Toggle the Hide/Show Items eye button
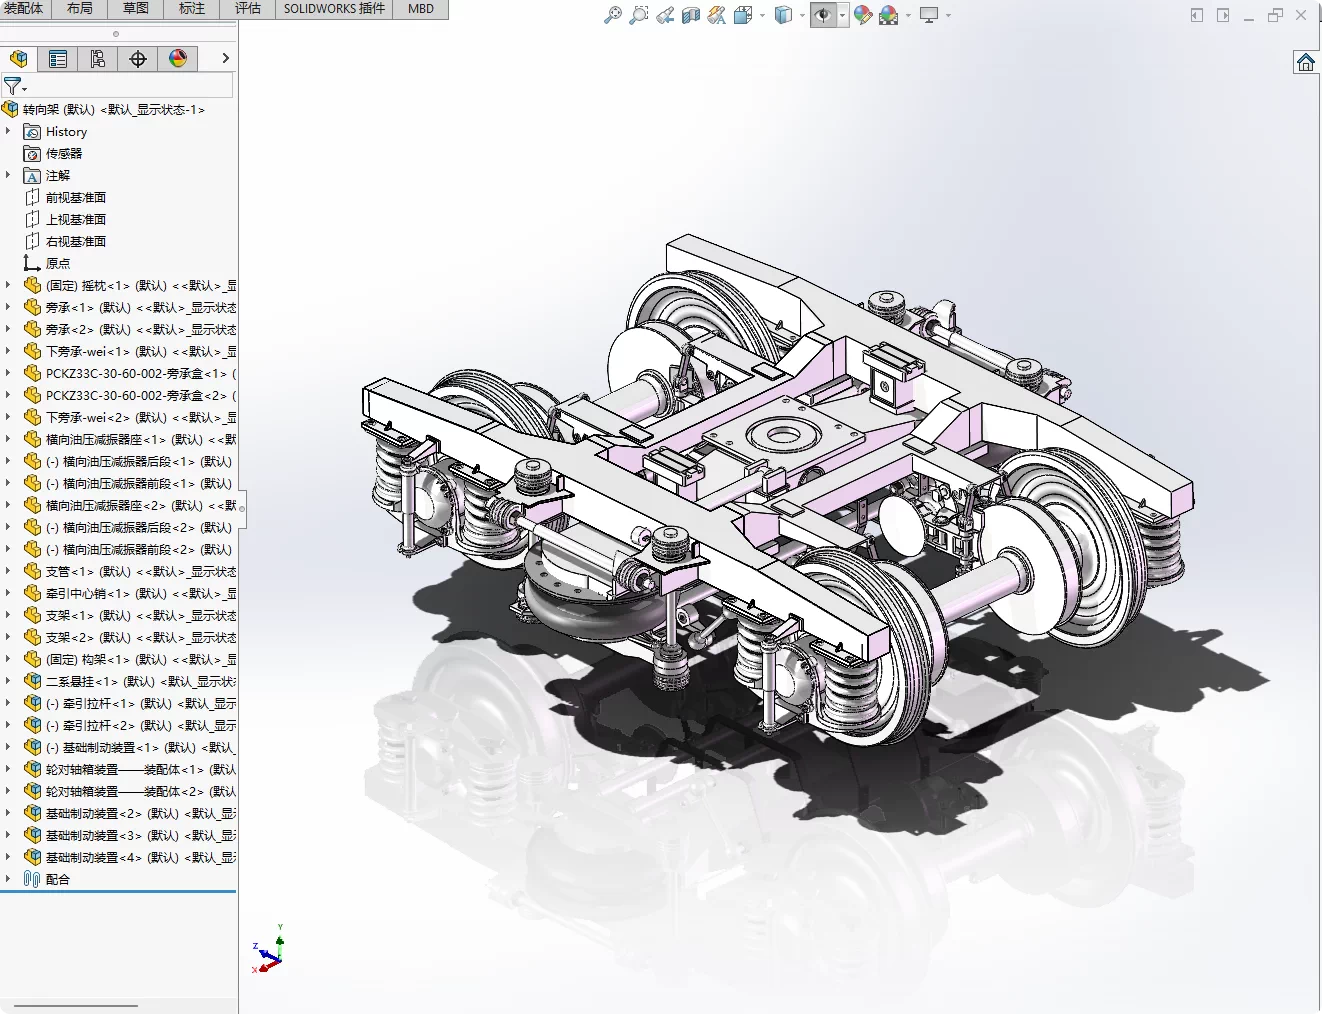 point(823,15)
